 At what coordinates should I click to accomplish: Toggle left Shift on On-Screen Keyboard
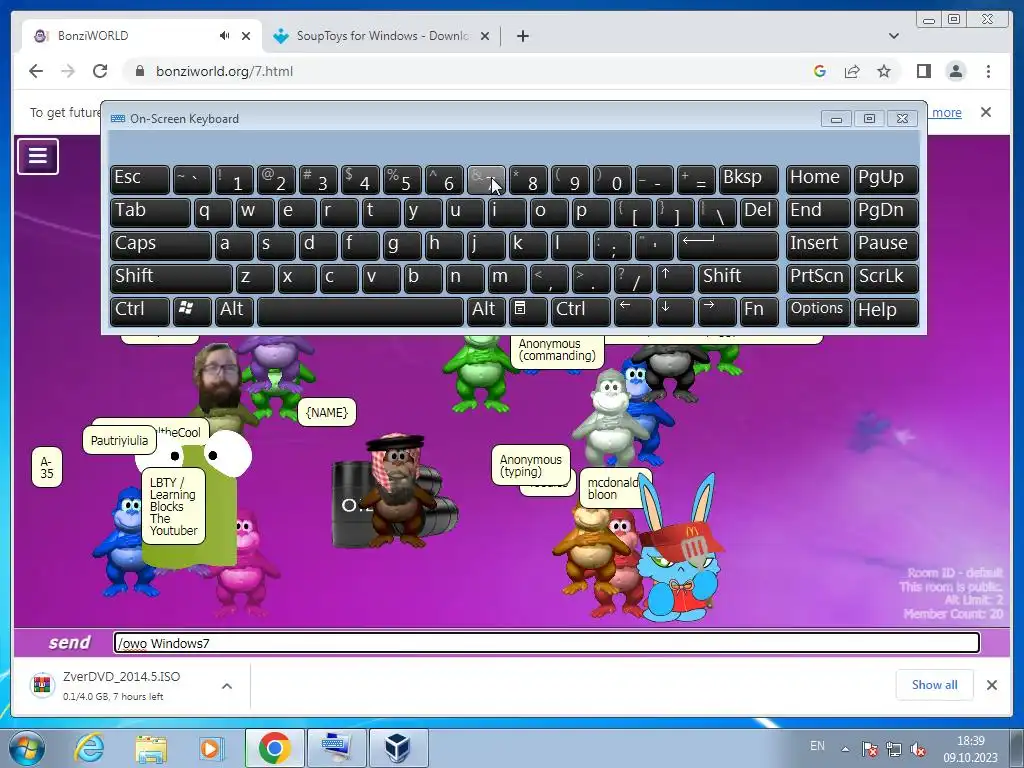171,278
